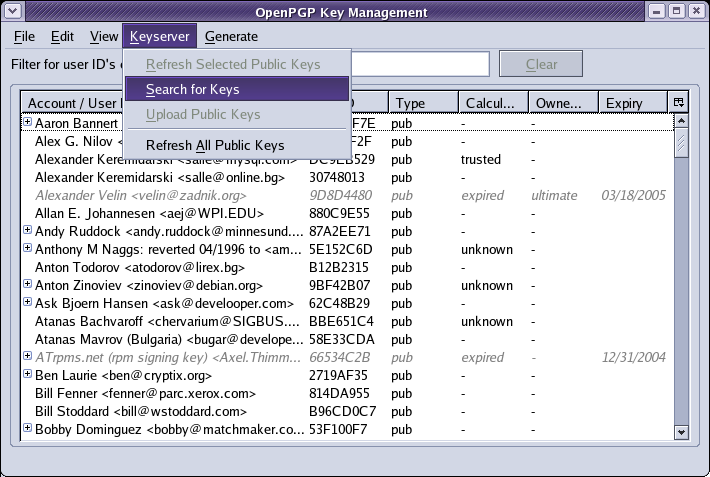Screen dimensions: 710x477
Task: Click the 'trusted' calculated trust value
Action: coord(481,159)
